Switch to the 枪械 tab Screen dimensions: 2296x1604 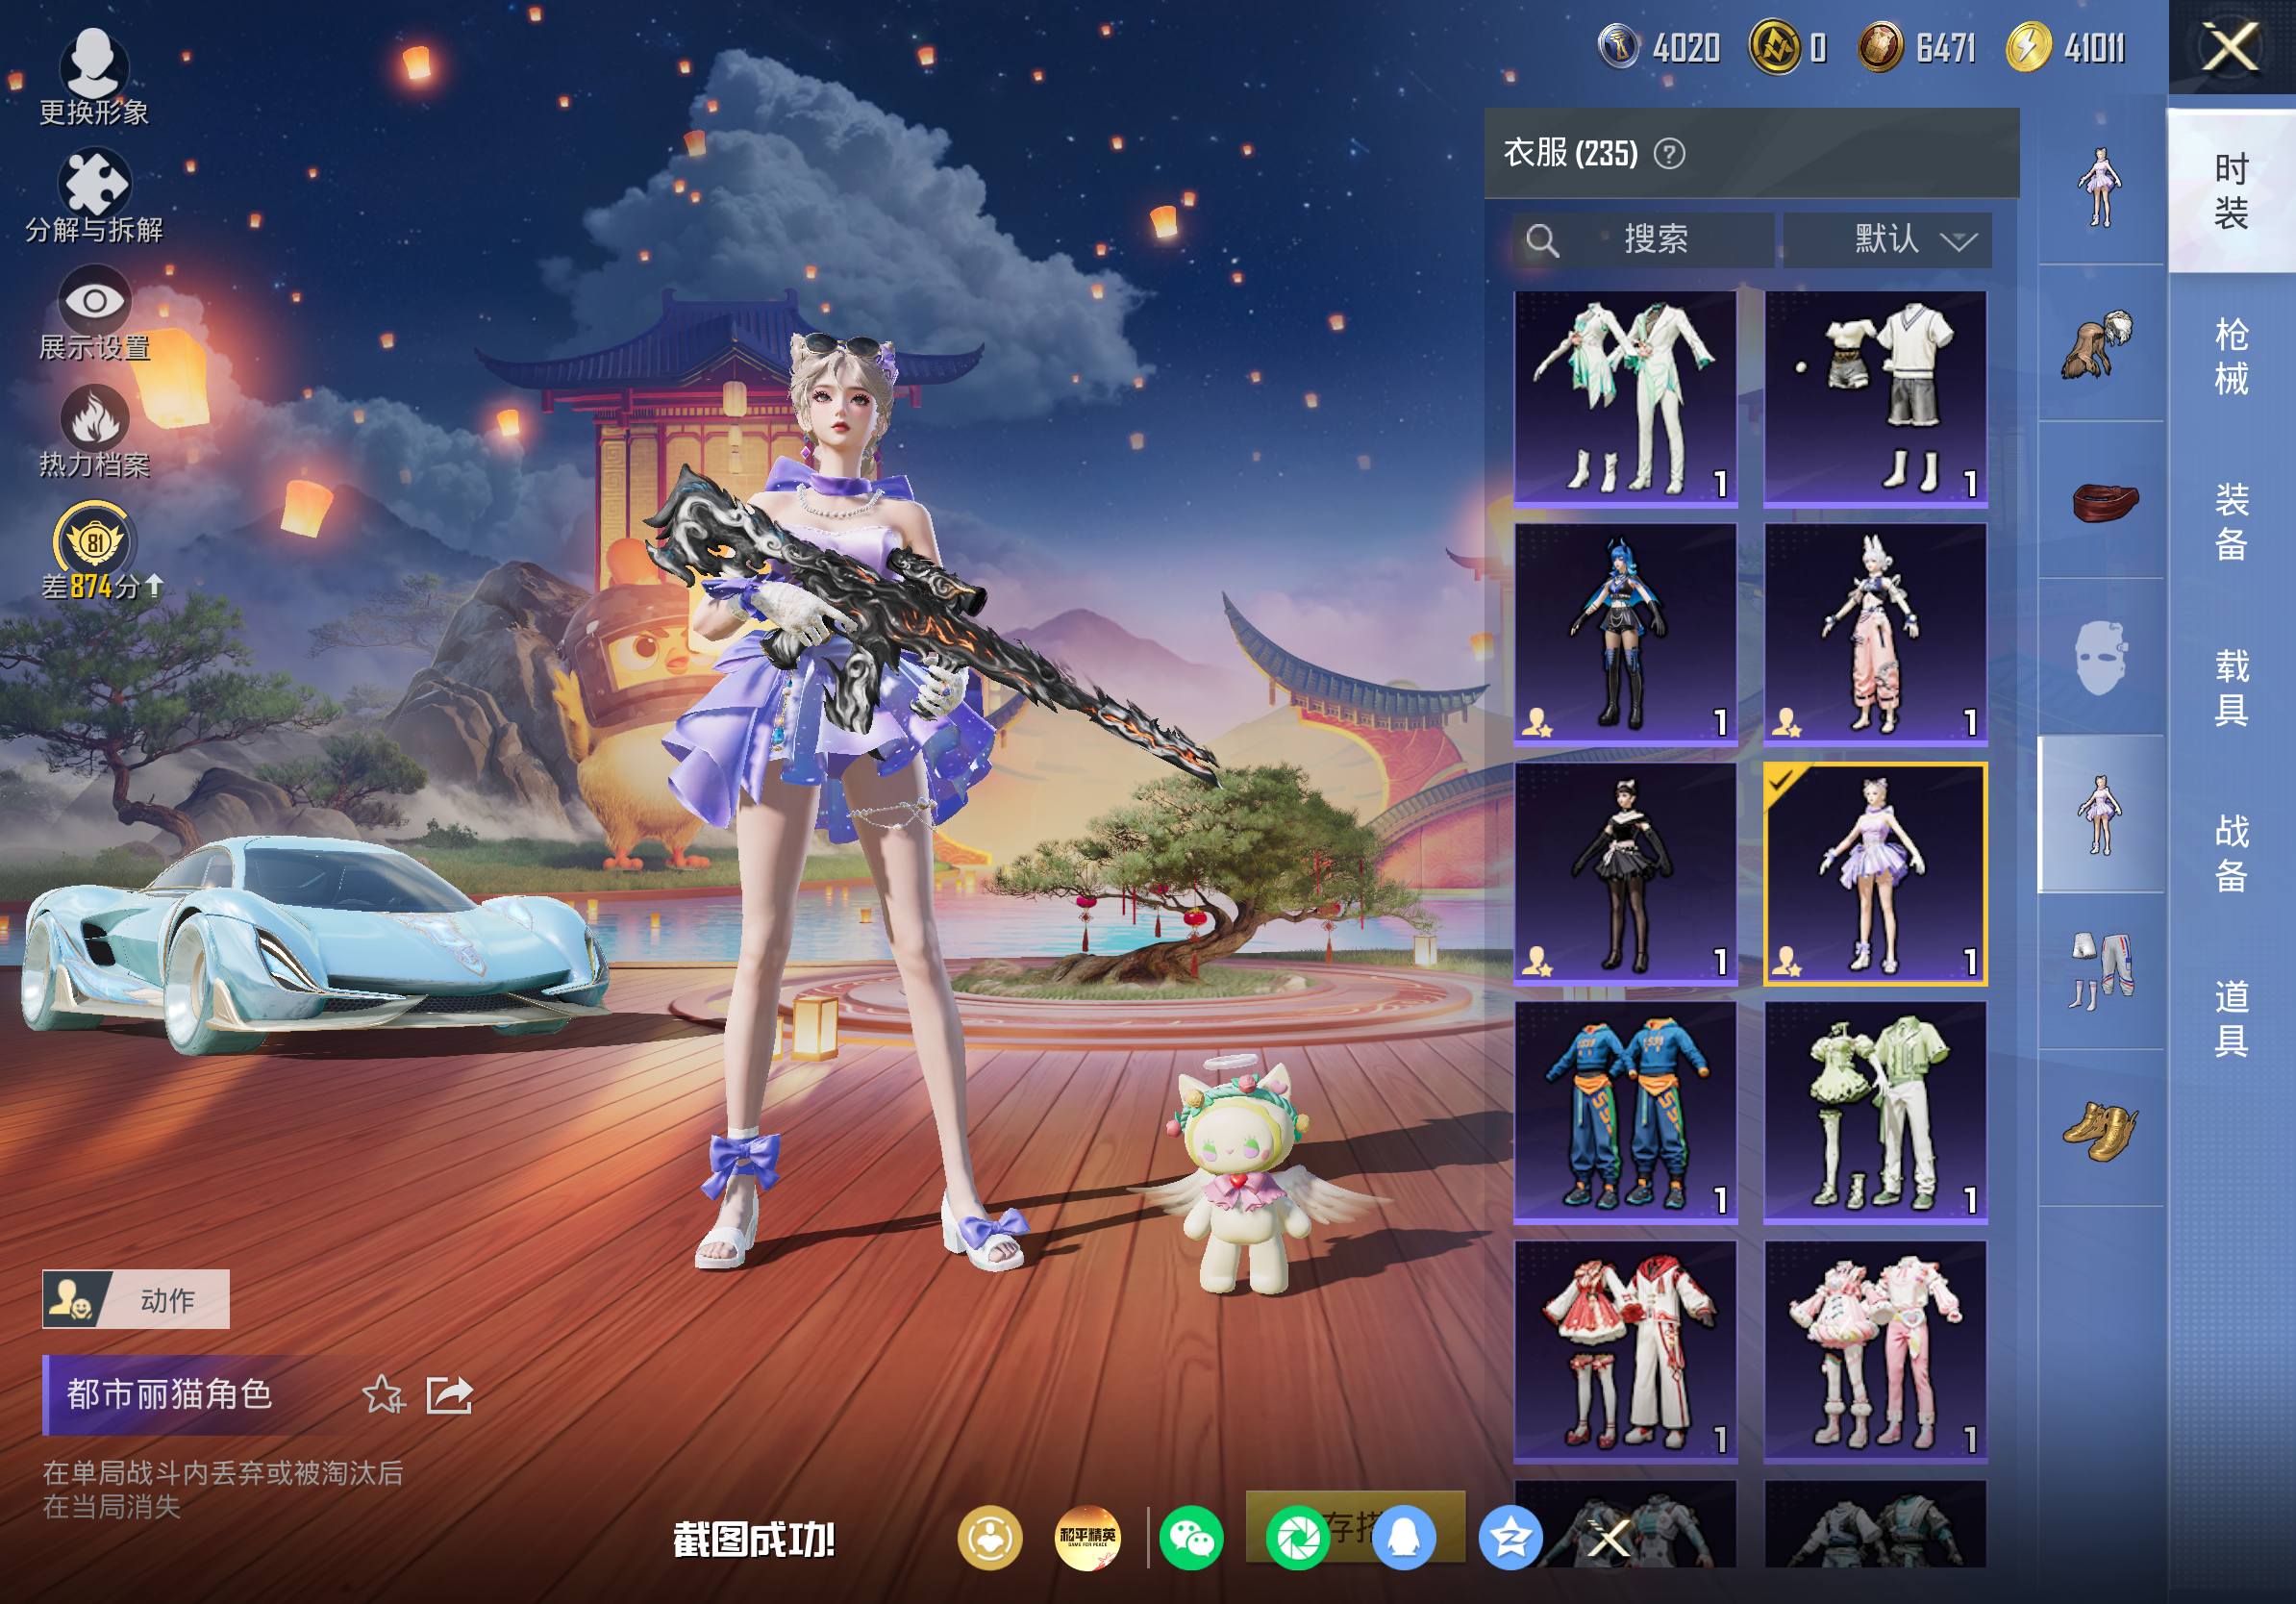[2232, 356]
